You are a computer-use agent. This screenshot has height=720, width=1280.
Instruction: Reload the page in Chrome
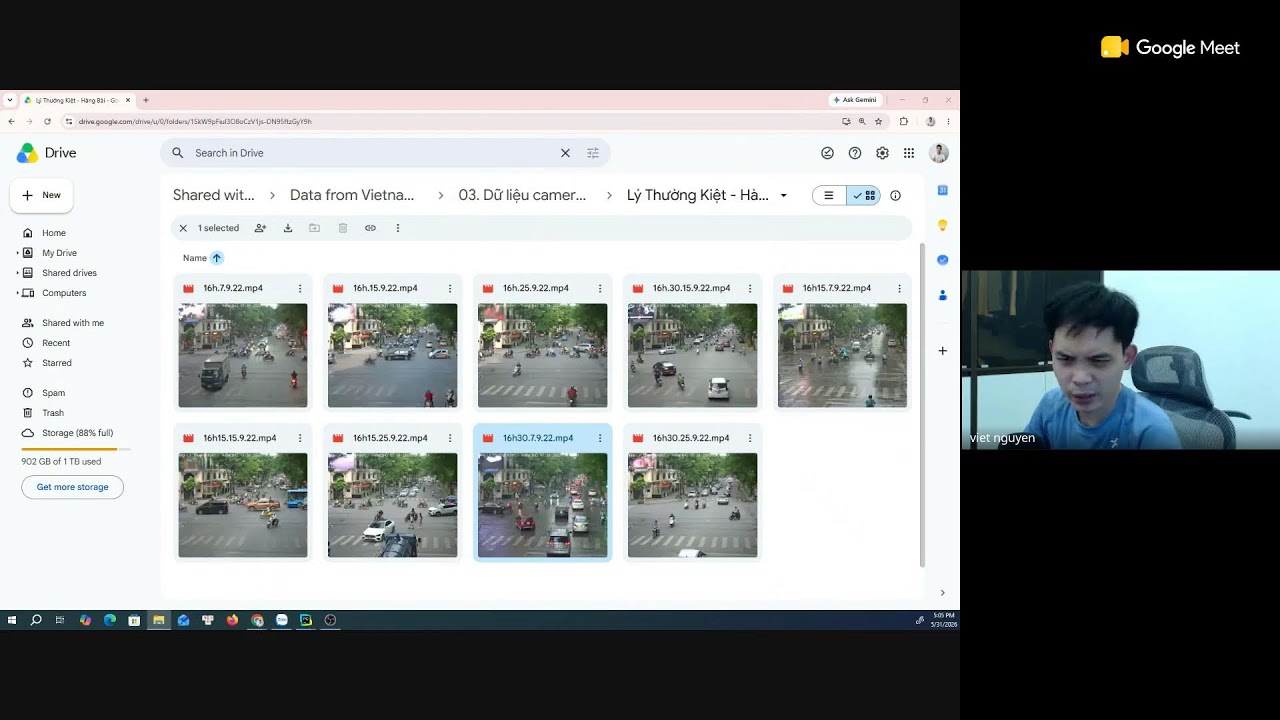click(47, 121)
